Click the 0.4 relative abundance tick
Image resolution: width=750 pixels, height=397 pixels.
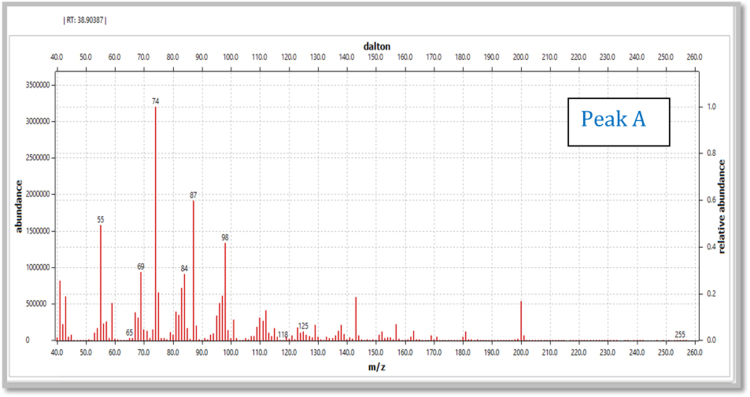click(711, 247)
